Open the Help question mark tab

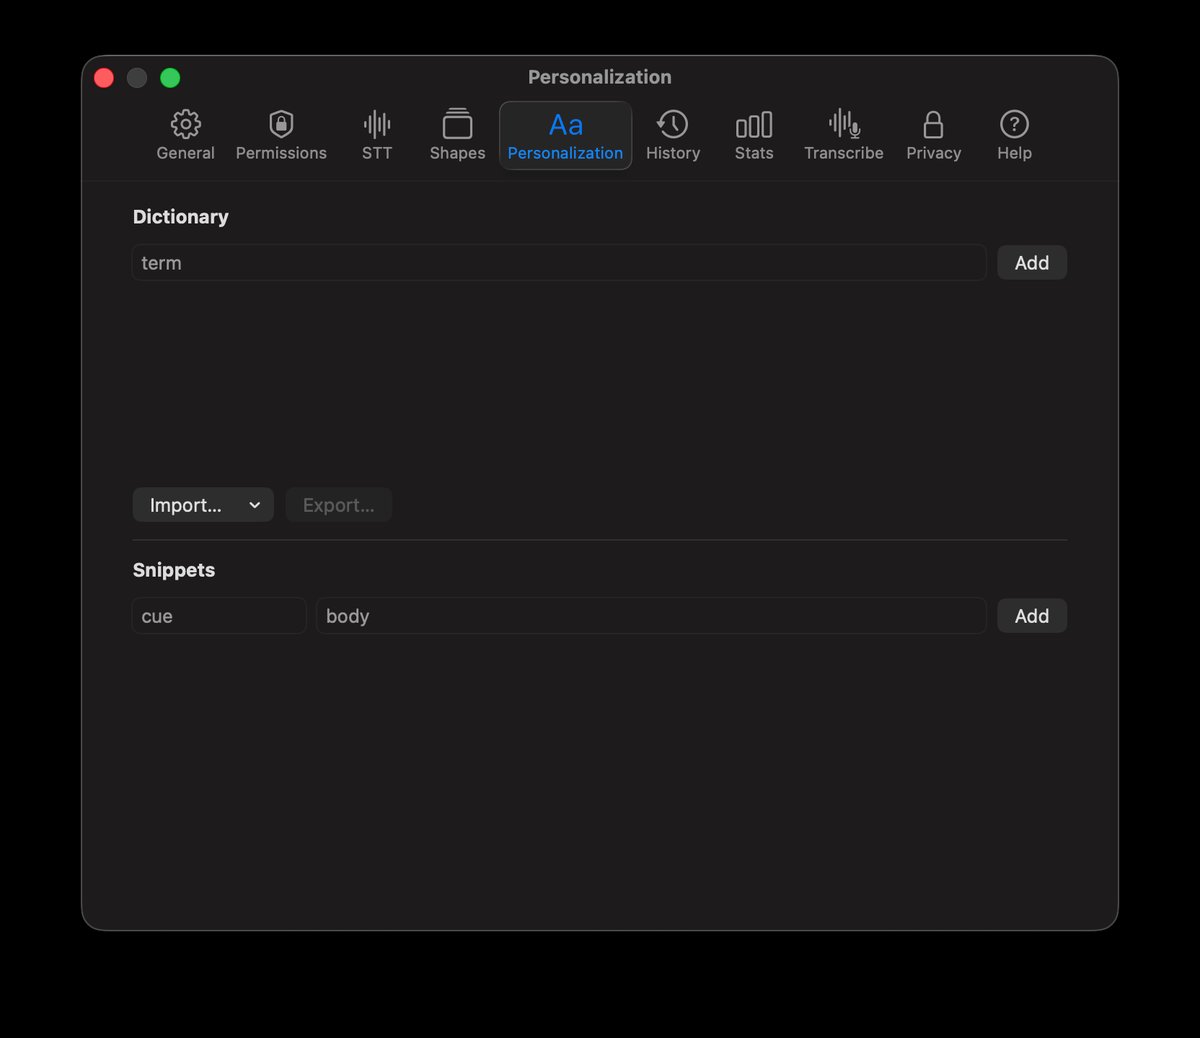click(x=1014, y=136)
